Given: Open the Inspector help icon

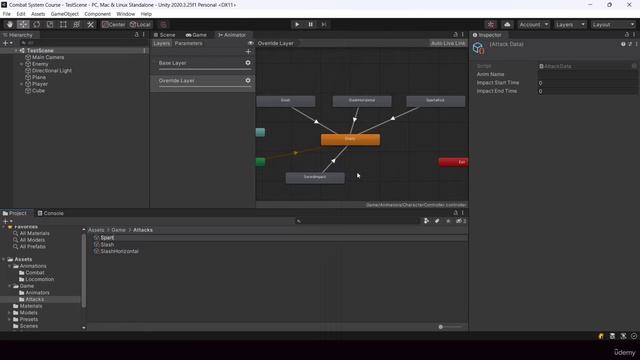Looking at the screenshot, I should click(623, 44).
